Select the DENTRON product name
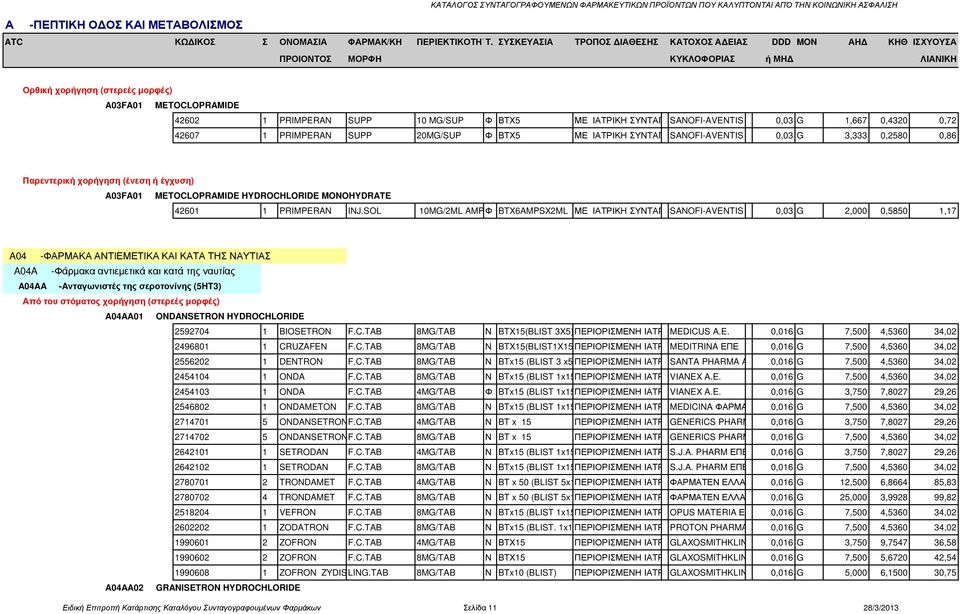 [301, 361]
